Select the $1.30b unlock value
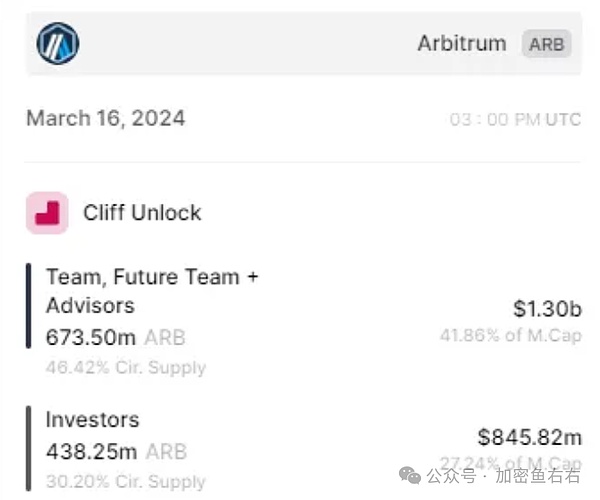This screenshot has height=500, width=600. coord(545,309)
